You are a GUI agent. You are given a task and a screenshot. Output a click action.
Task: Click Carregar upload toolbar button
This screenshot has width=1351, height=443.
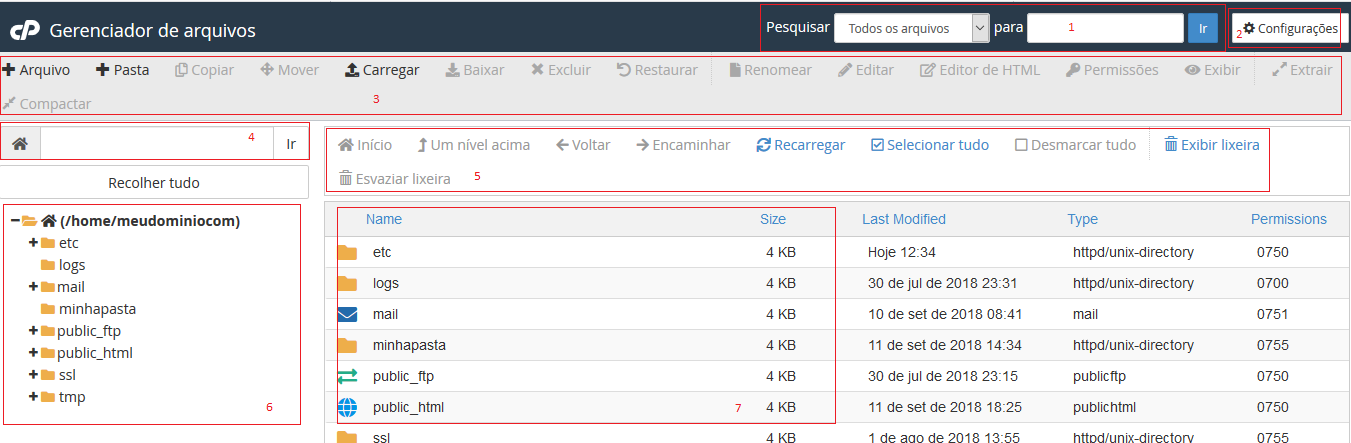coord(381,70)
